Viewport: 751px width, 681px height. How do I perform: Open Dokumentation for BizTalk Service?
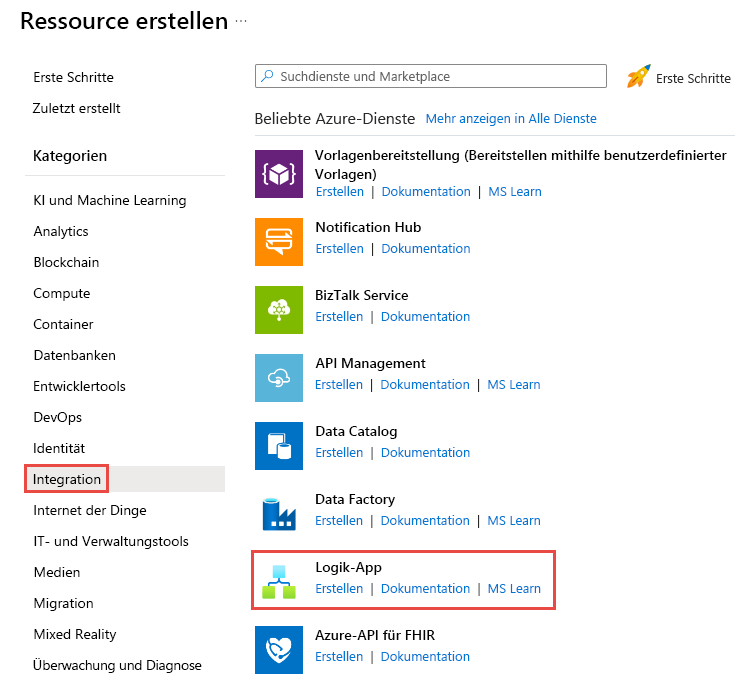coord(425,317)
